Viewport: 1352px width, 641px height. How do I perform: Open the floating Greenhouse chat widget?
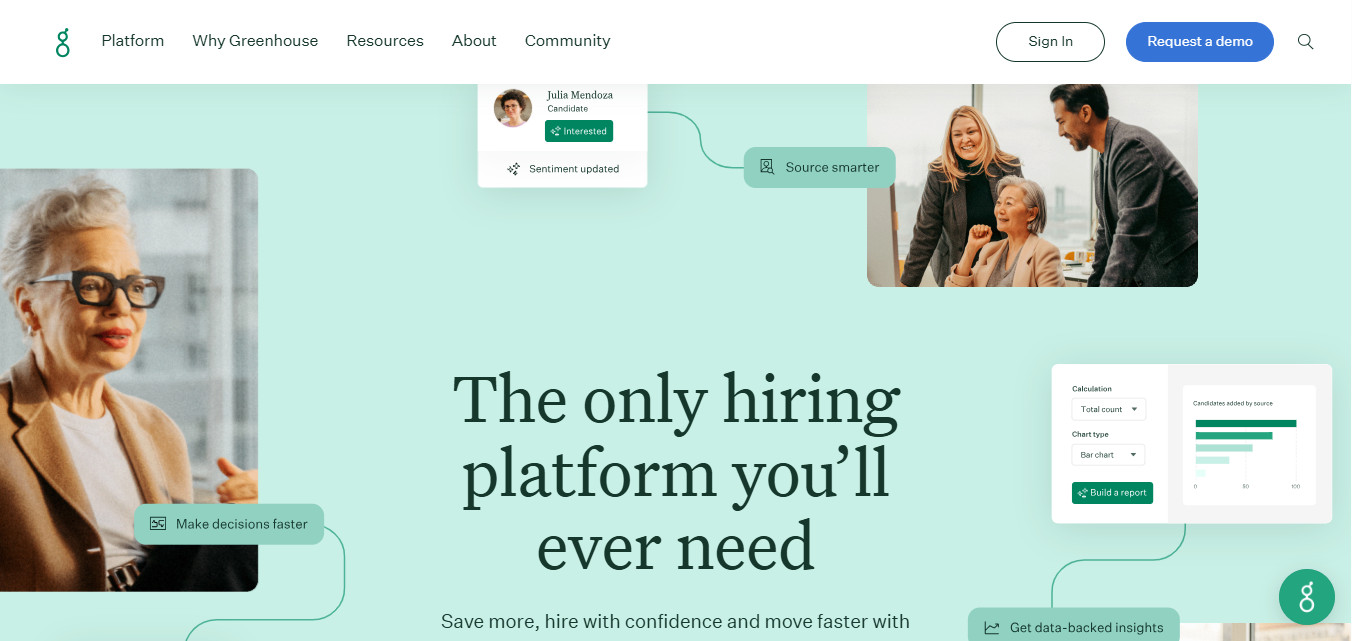click(x=1306, y=597)
